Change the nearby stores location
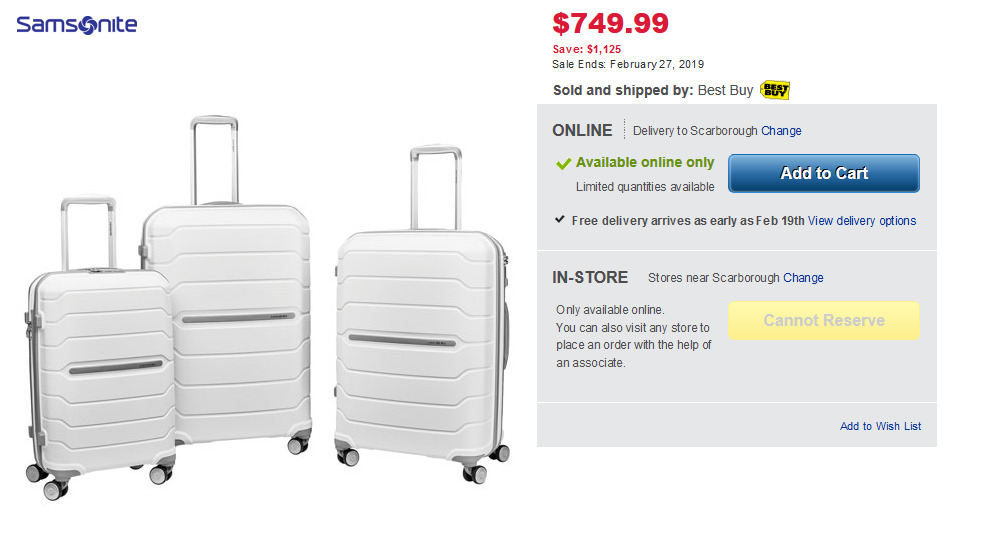The width and height of the screenshot is (1008, 535). tap(803, 278)
